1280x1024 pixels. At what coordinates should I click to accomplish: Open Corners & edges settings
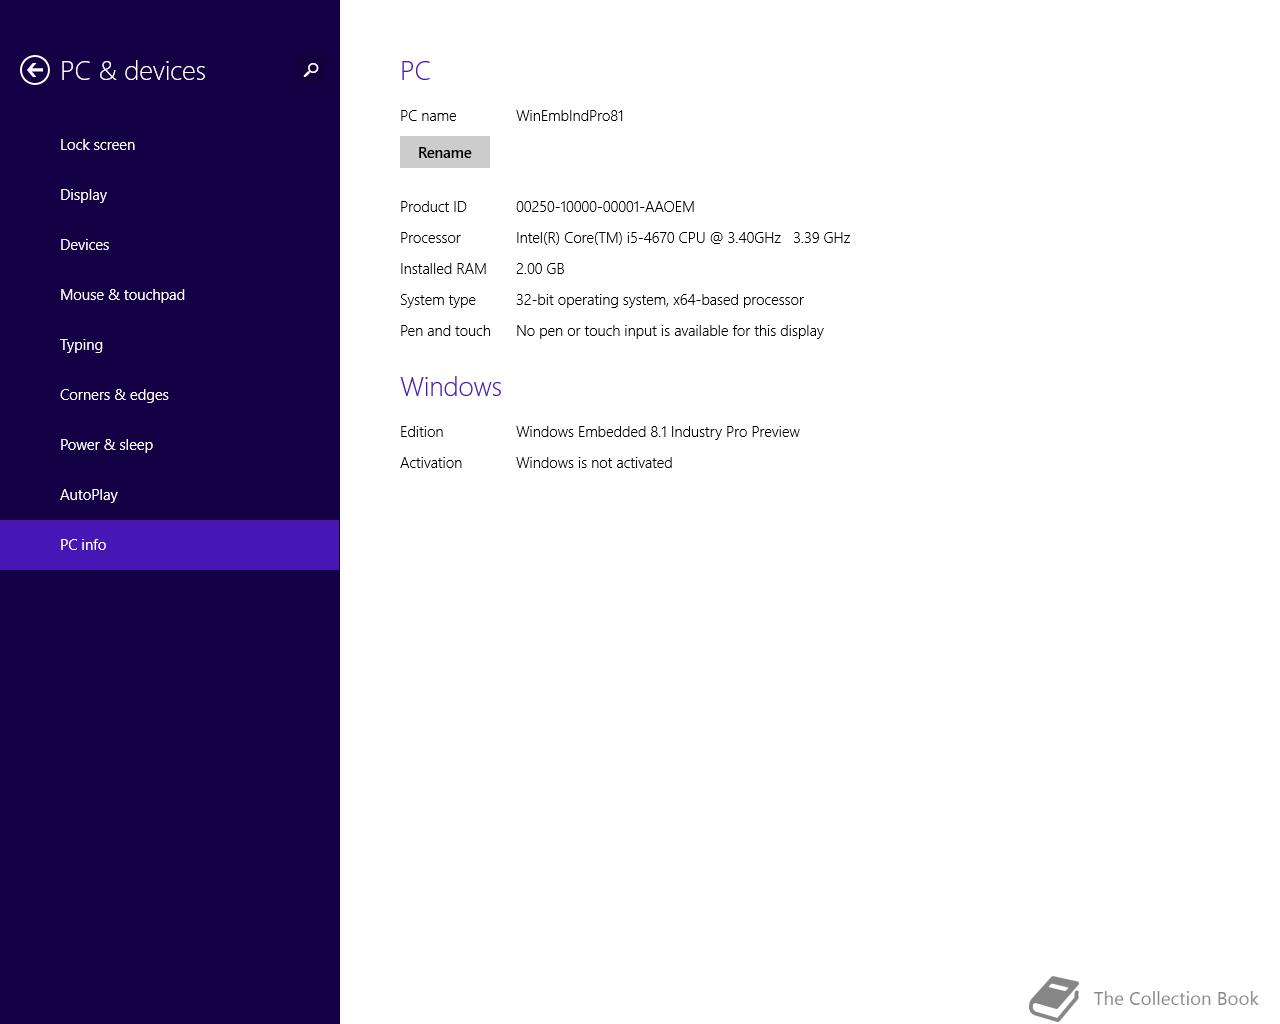(169, 395)
